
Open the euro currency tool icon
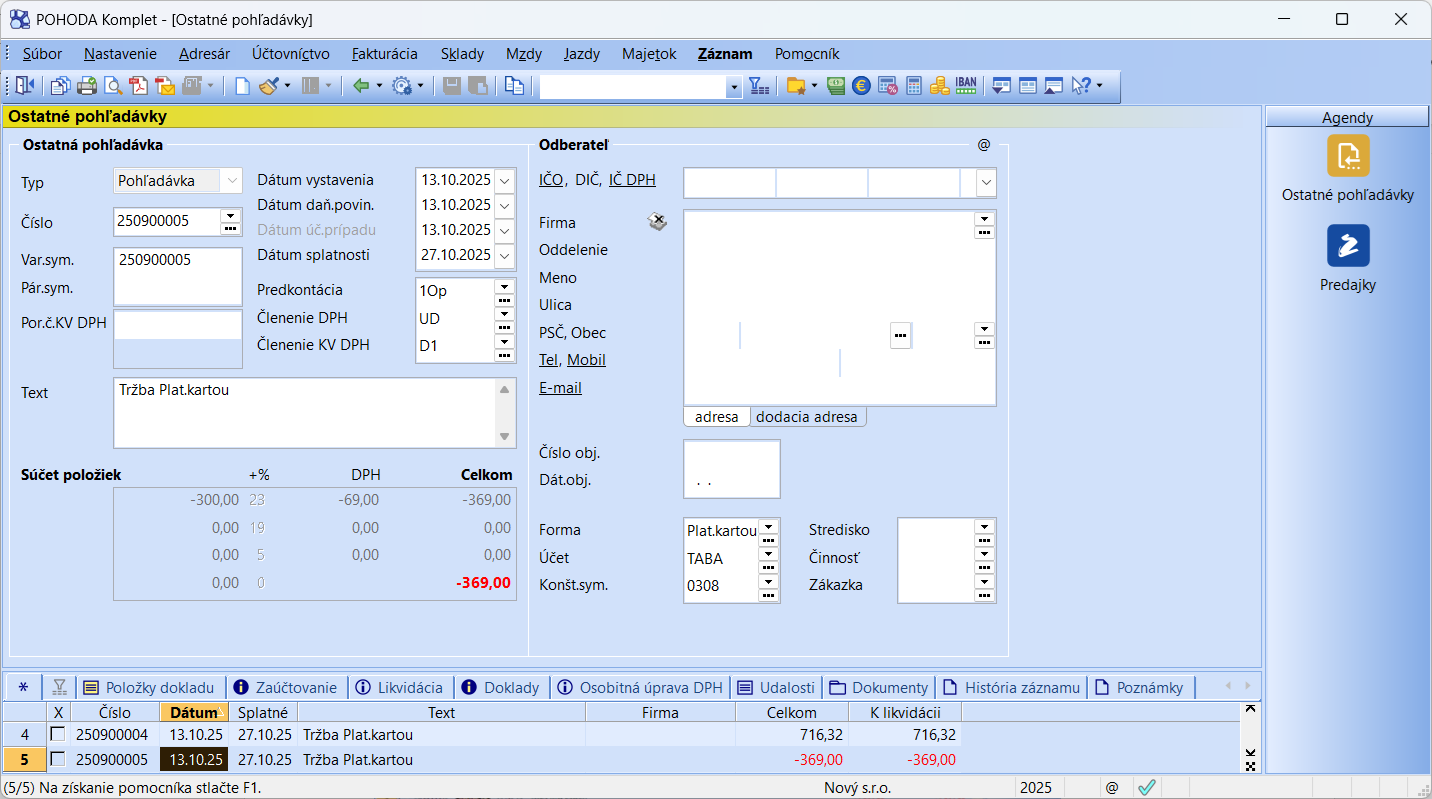click(x=861, y=86)
